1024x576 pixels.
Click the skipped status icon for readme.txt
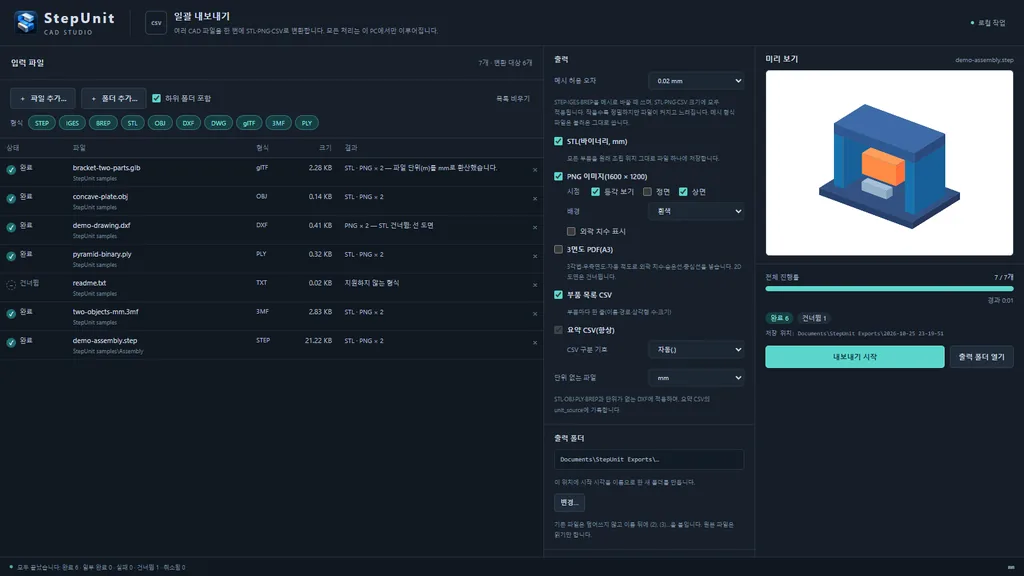[11, 285]
